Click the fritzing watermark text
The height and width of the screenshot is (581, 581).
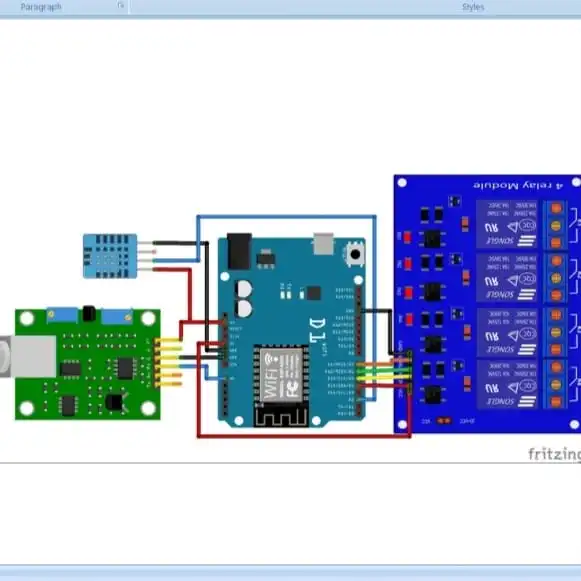click(x=554, y=454)
